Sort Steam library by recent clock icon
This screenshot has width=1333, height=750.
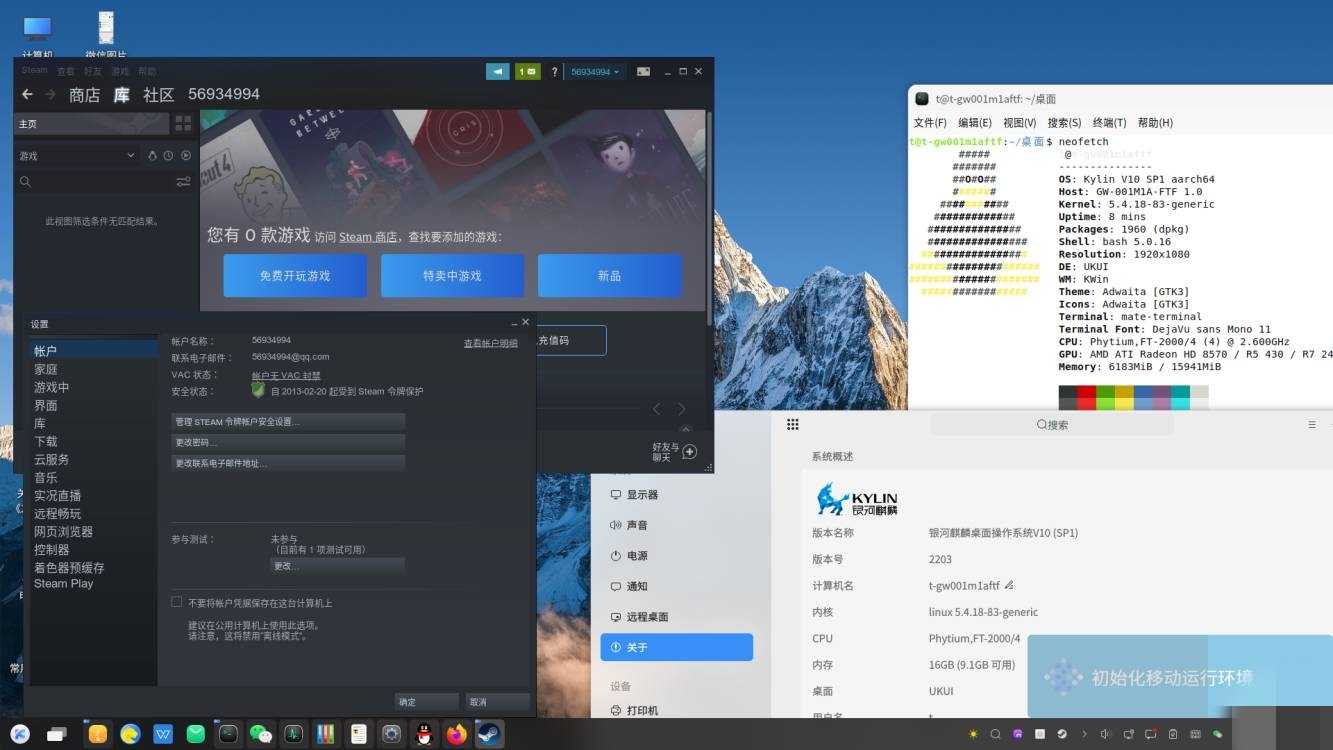tap(169, 156)
